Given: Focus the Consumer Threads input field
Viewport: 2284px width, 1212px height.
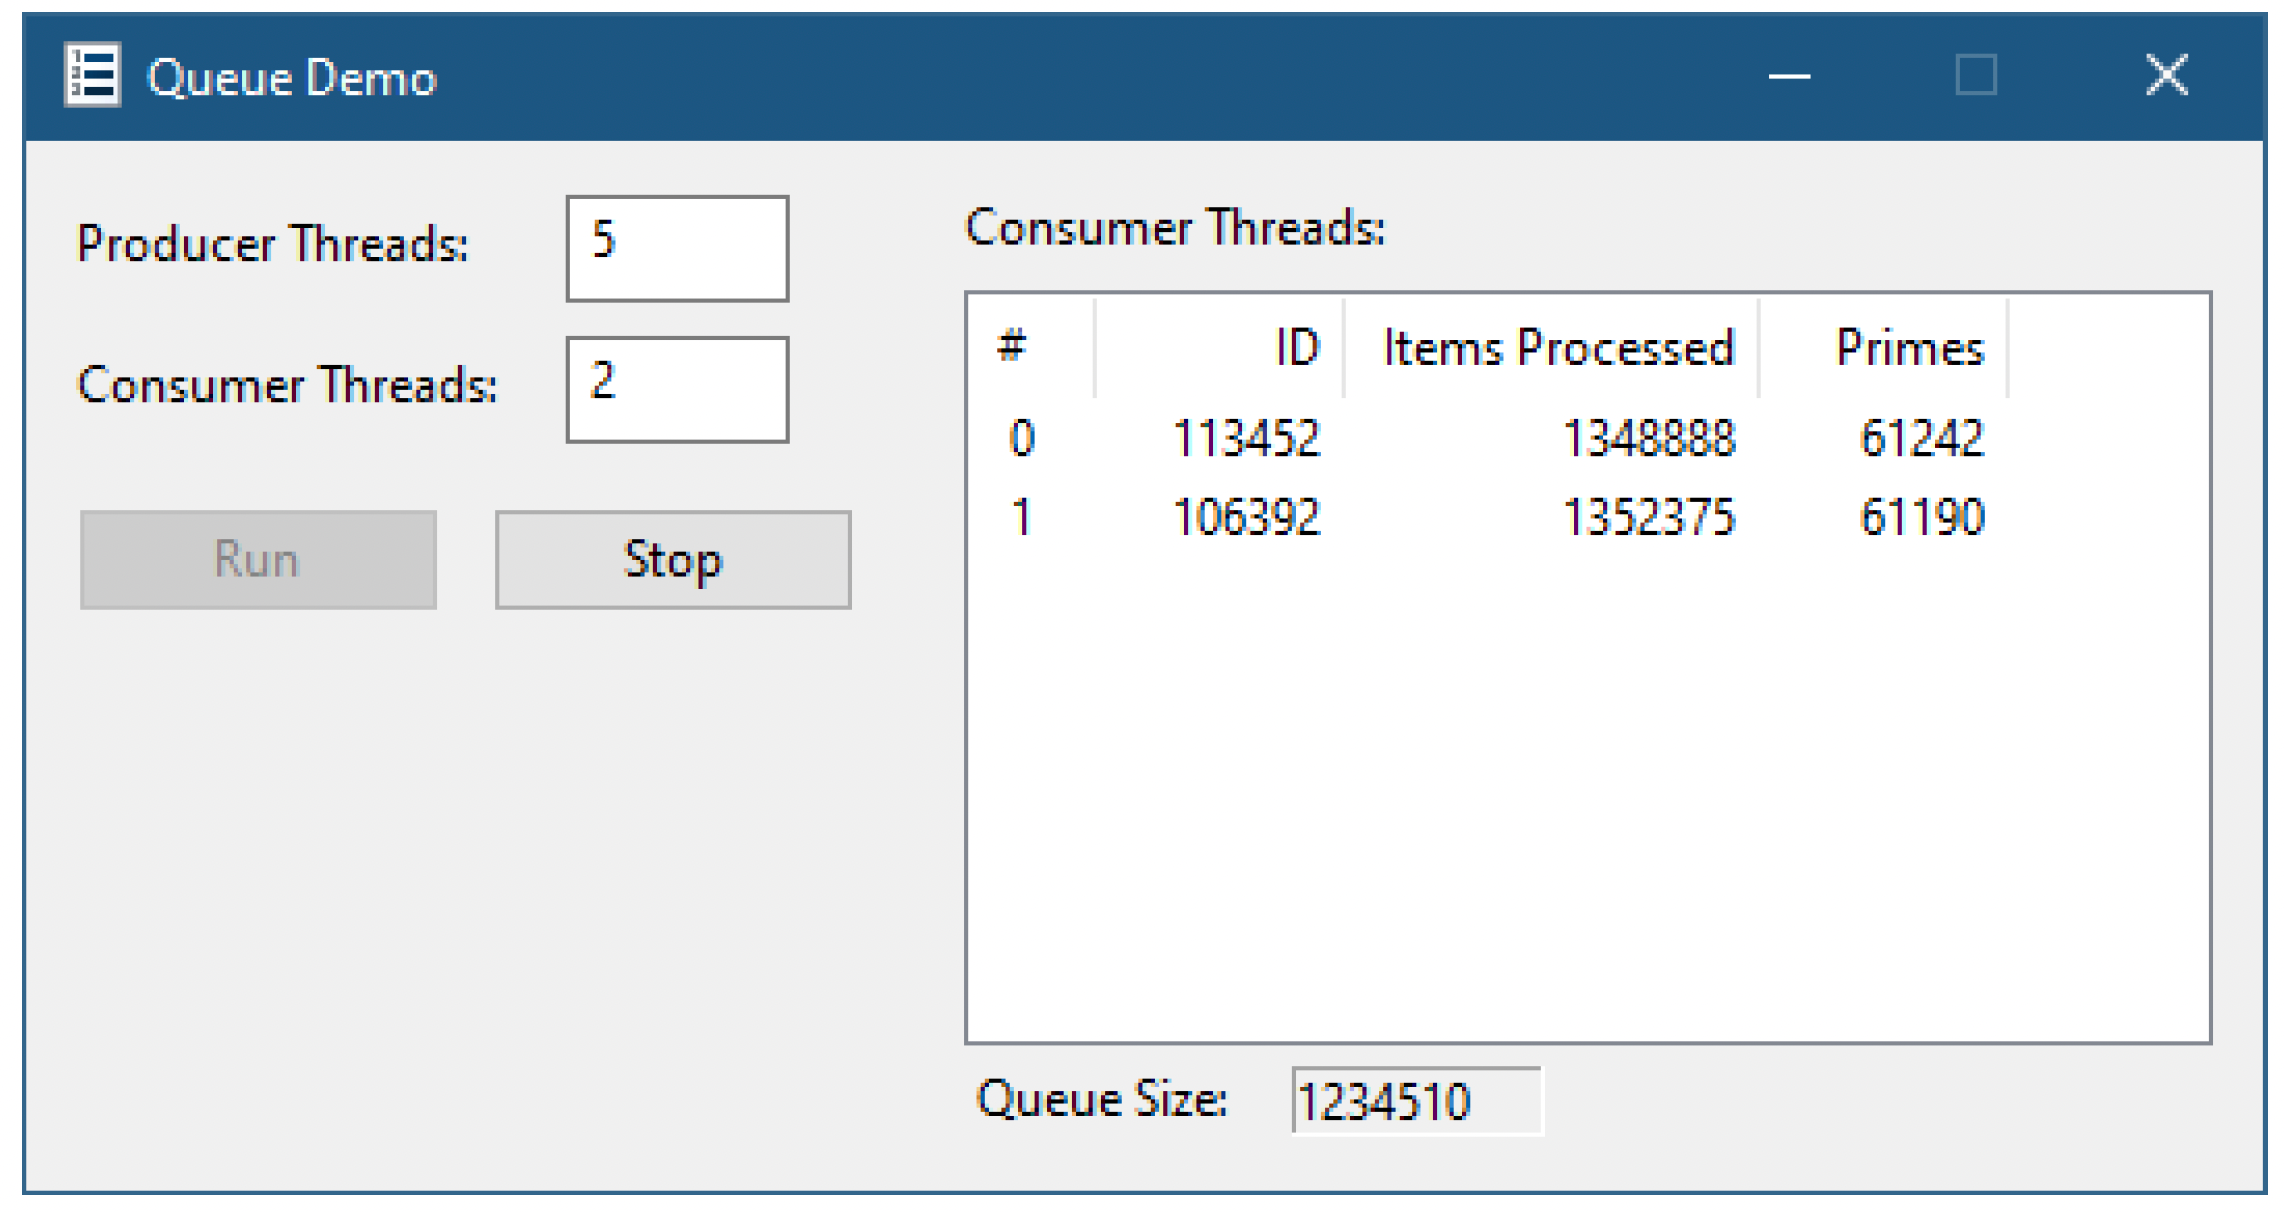Looking at the screenshot, I should (x=677, y=389).
